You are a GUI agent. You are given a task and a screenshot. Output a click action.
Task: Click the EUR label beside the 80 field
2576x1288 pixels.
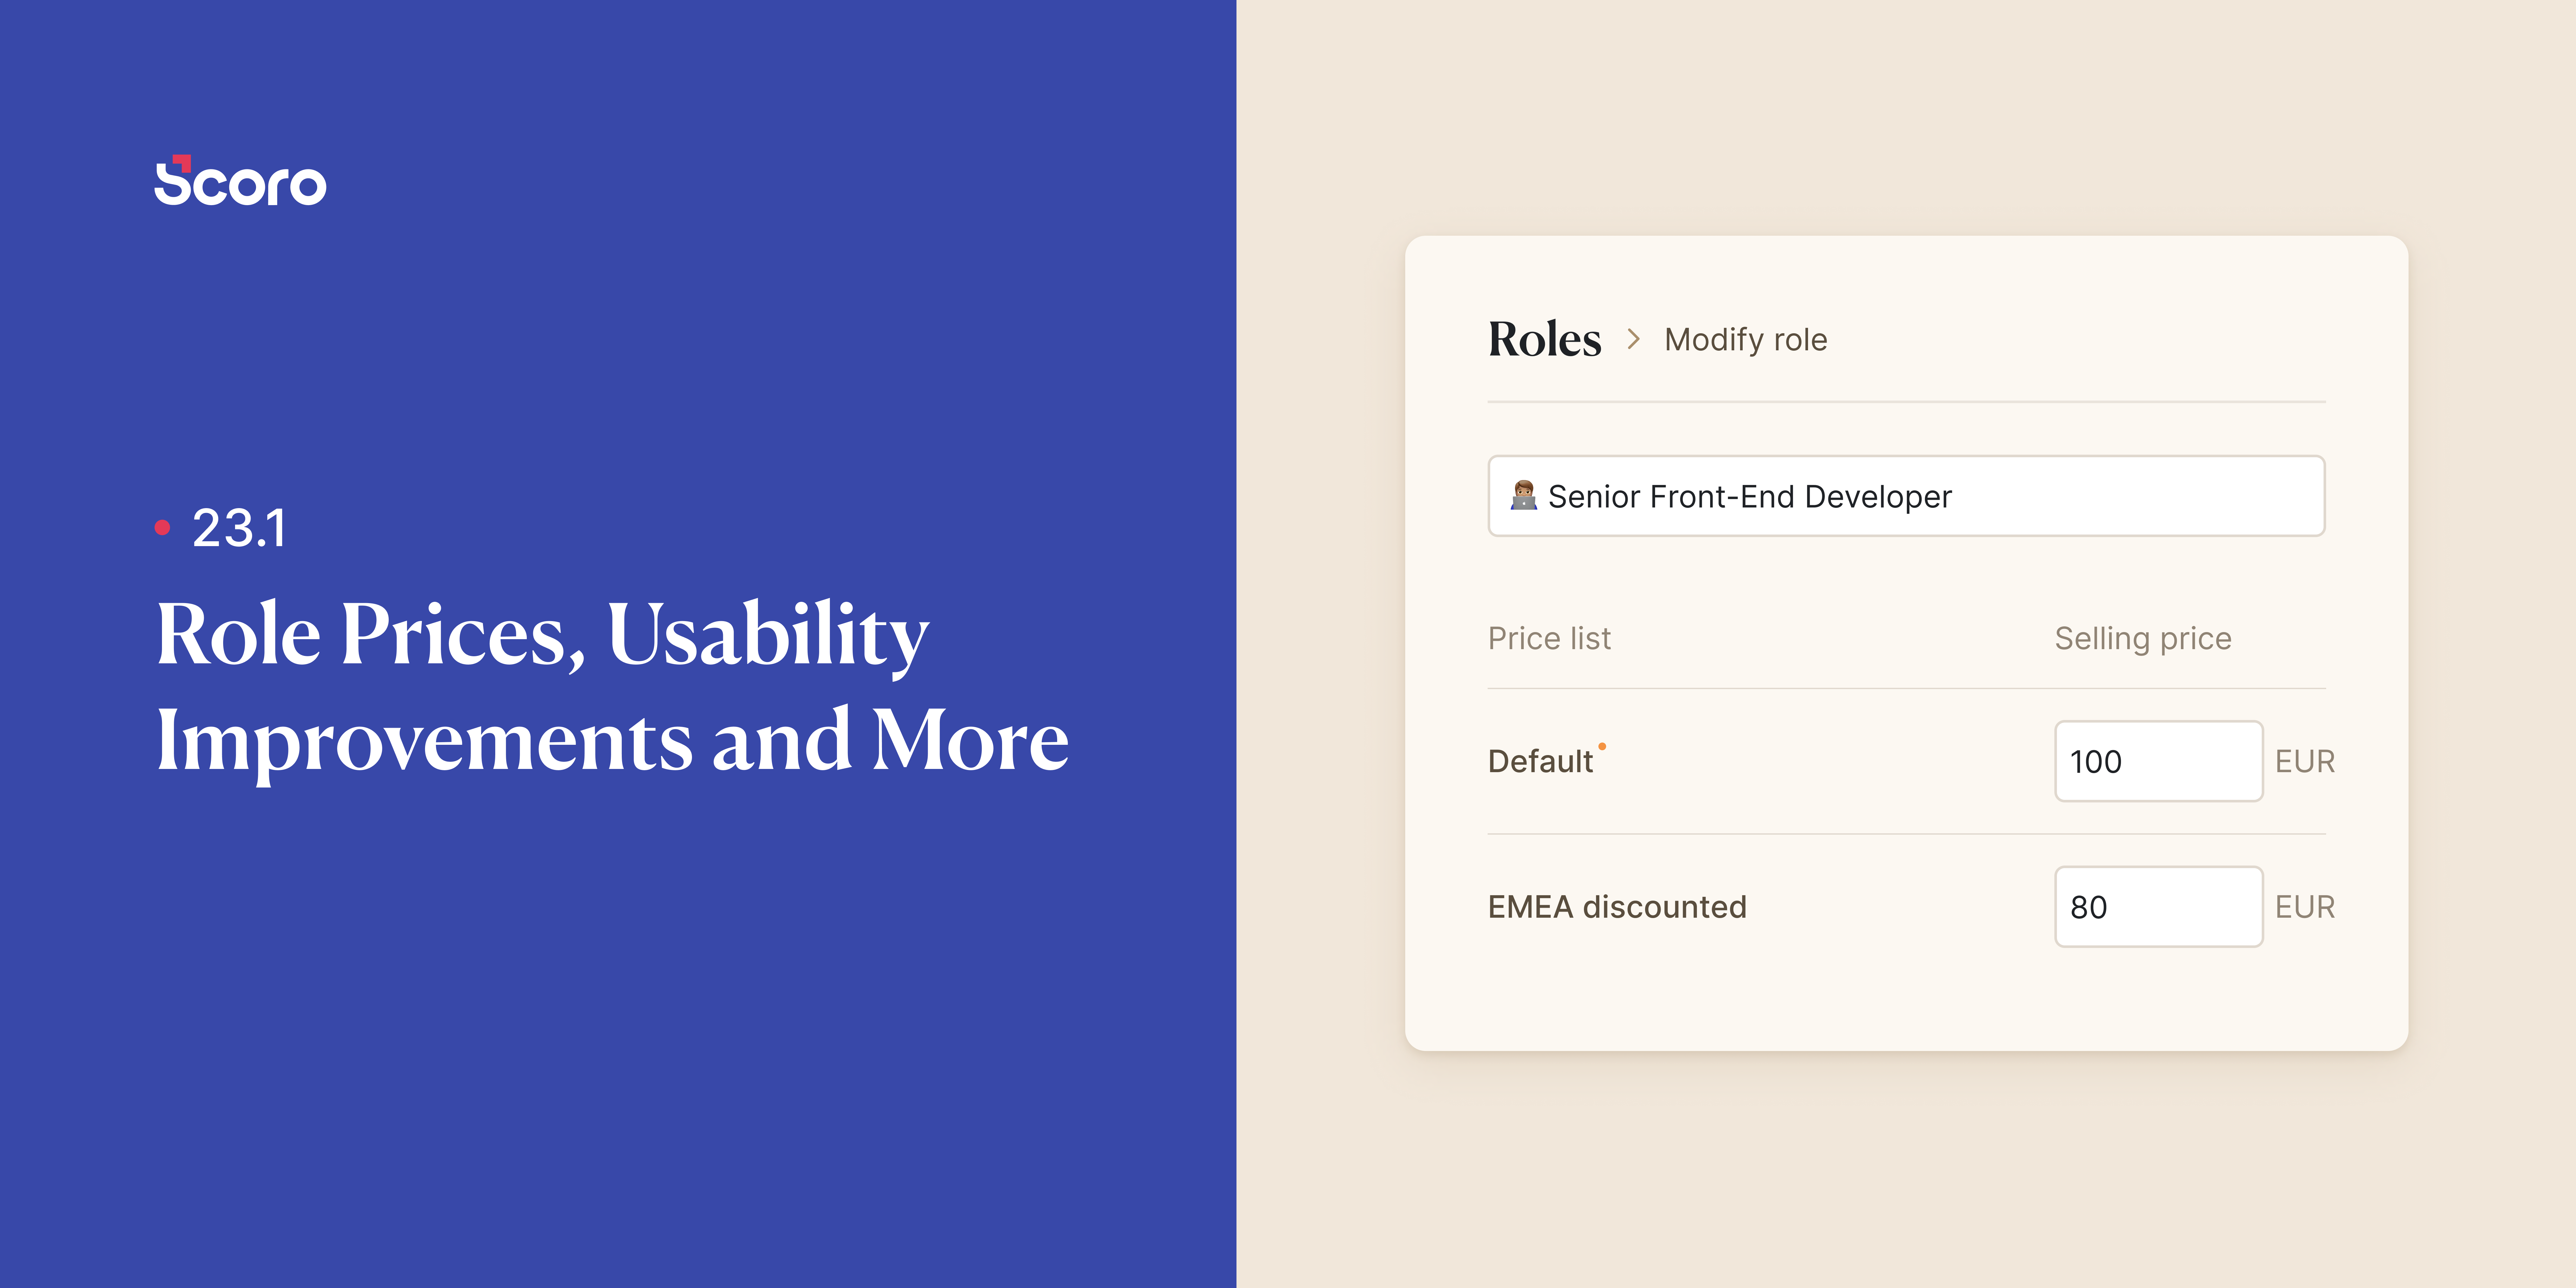coord(2304,907)
